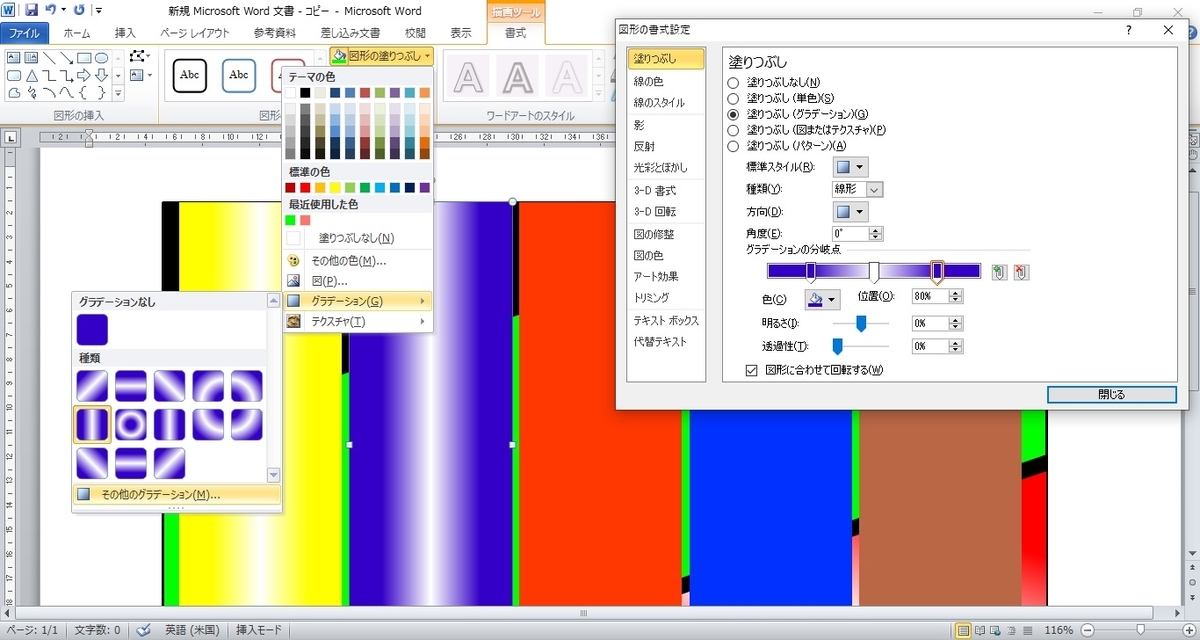The image size is (1200, 640).
Task: Open 標準スタイル(R) preset dropdown
Action: pos(850,166)
